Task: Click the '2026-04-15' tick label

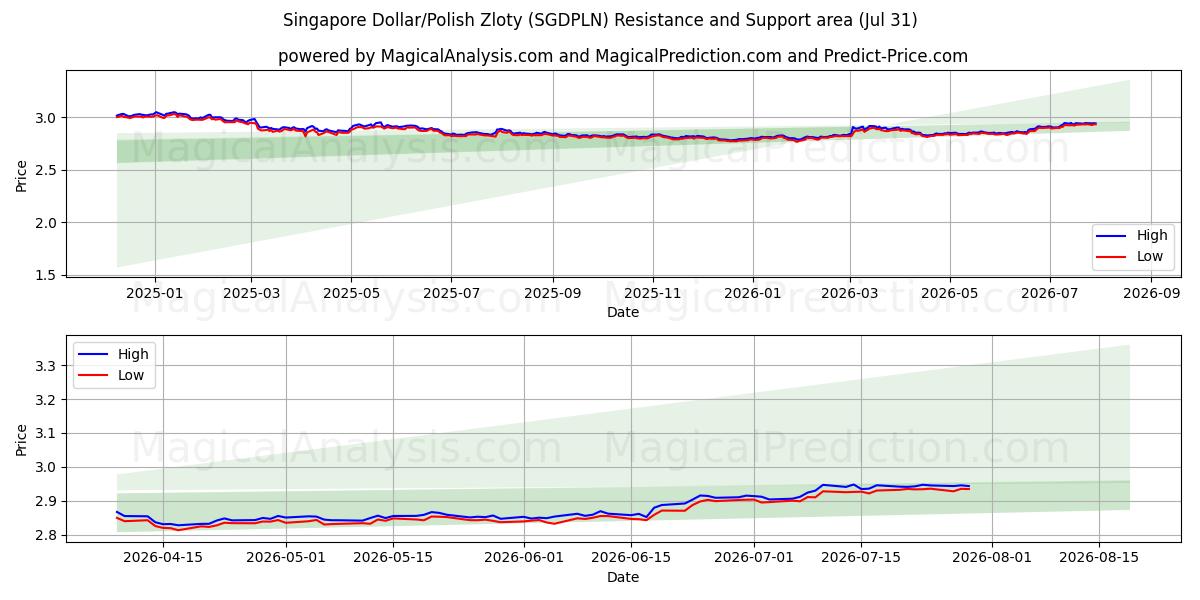Action: tap(163, 558)
